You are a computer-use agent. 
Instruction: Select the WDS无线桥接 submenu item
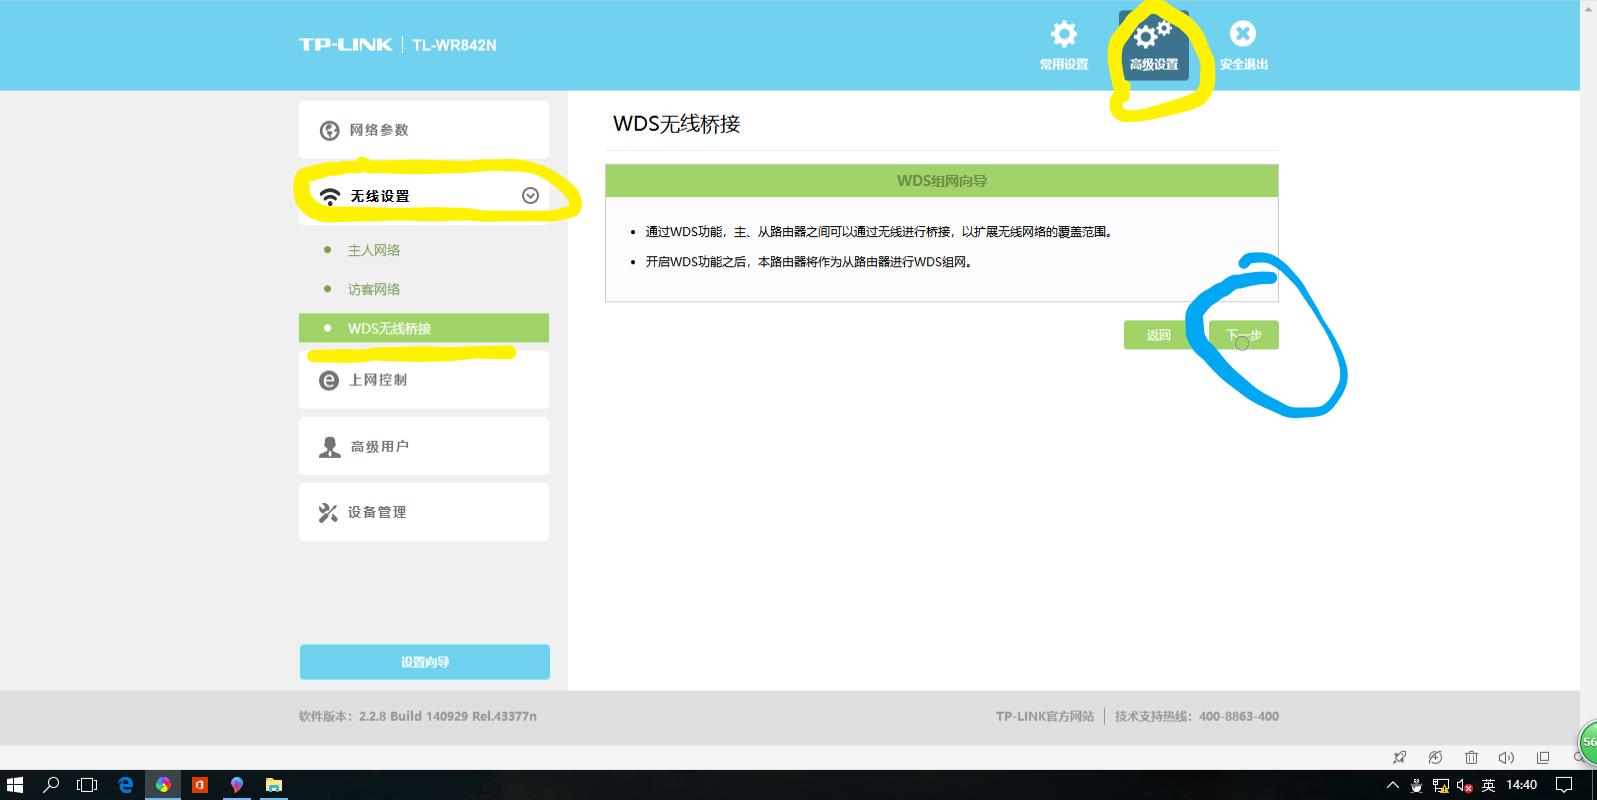tap(424, 328)
